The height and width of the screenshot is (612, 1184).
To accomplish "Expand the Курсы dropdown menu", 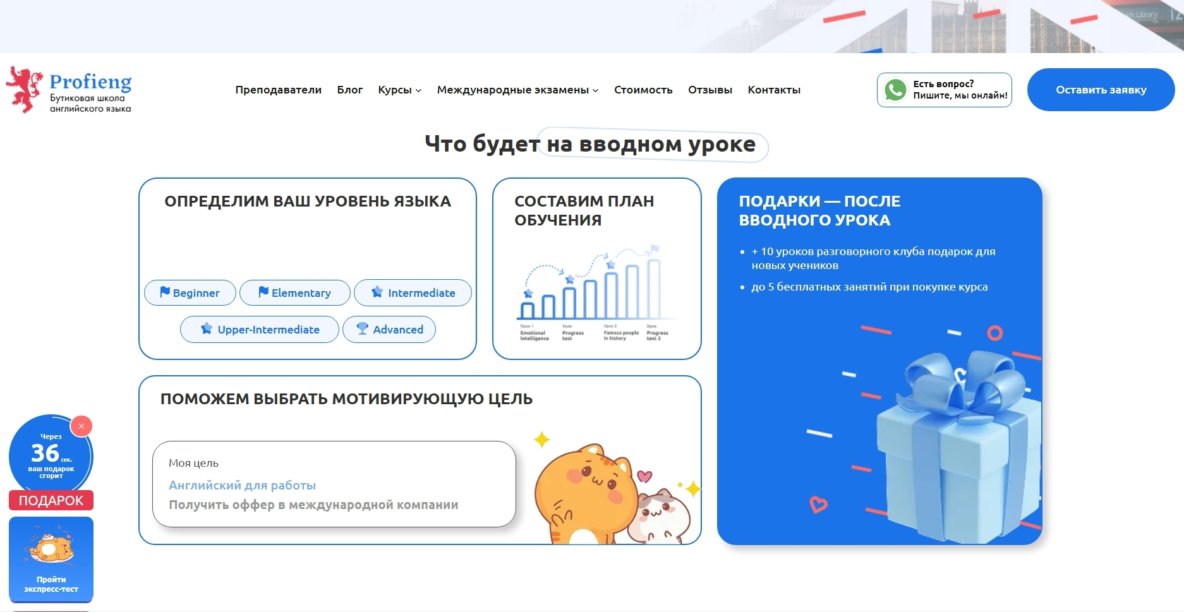I will coord(399,90).
